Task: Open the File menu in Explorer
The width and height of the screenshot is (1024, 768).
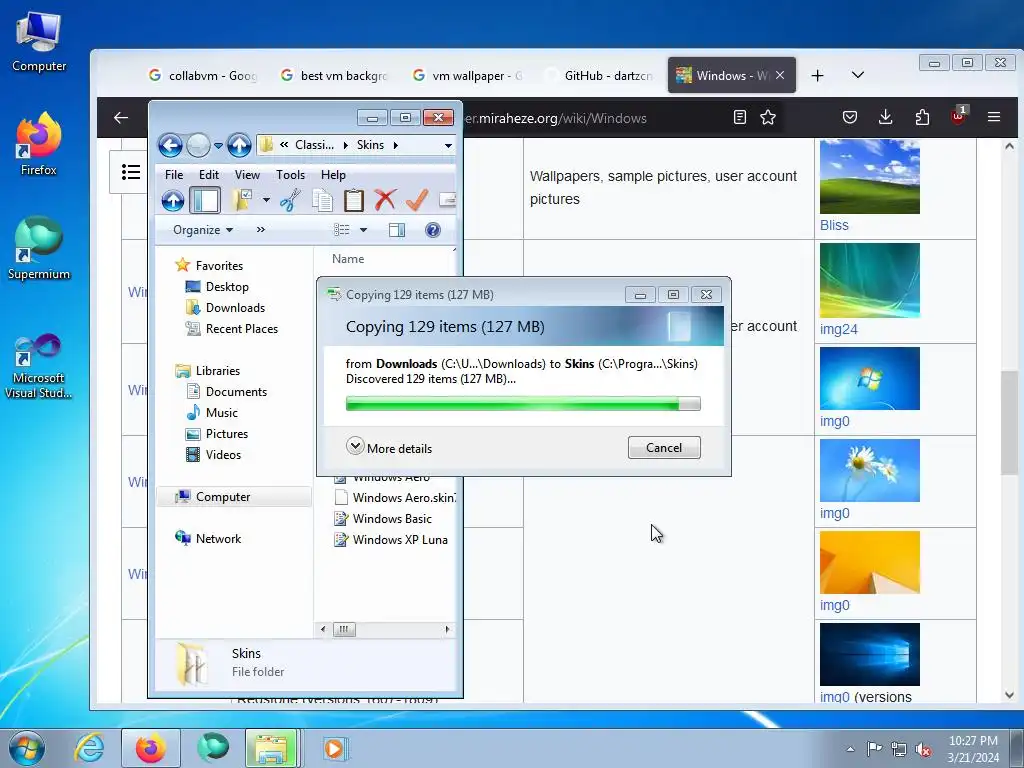Action: (174, 174)
